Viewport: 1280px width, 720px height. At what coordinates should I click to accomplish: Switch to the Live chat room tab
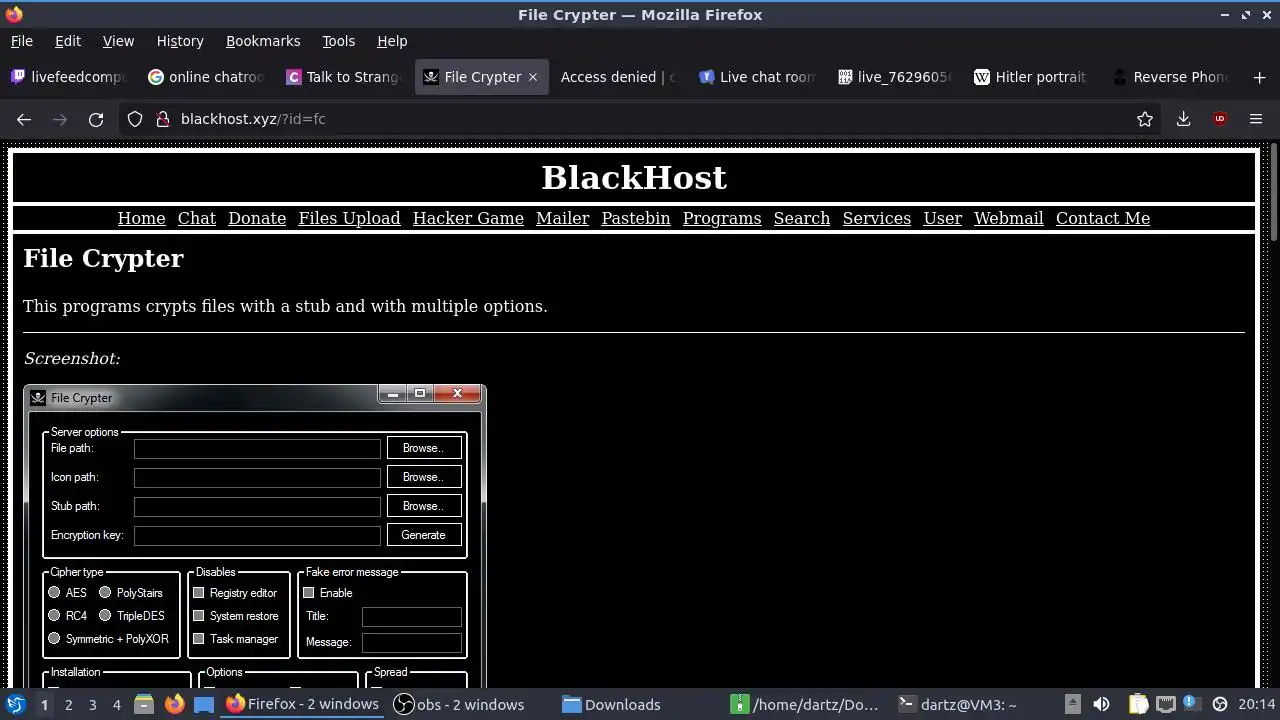(757, 77)
